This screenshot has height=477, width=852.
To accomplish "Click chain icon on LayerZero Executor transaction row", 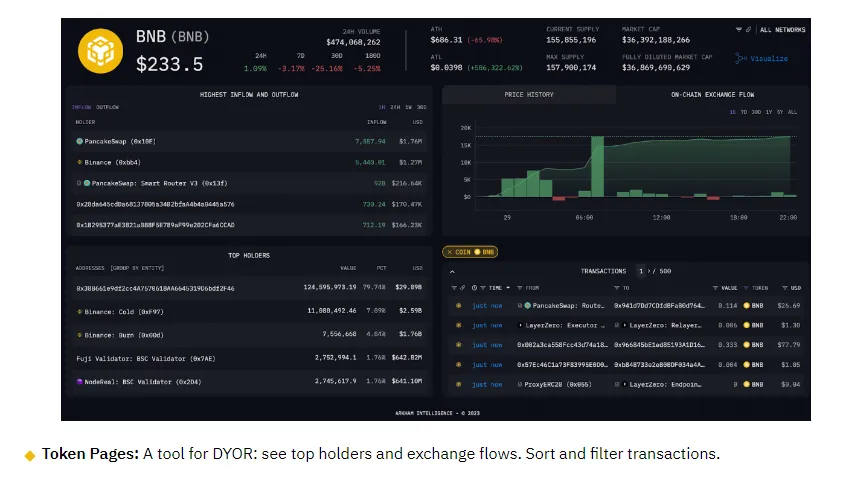I will 459,325.
